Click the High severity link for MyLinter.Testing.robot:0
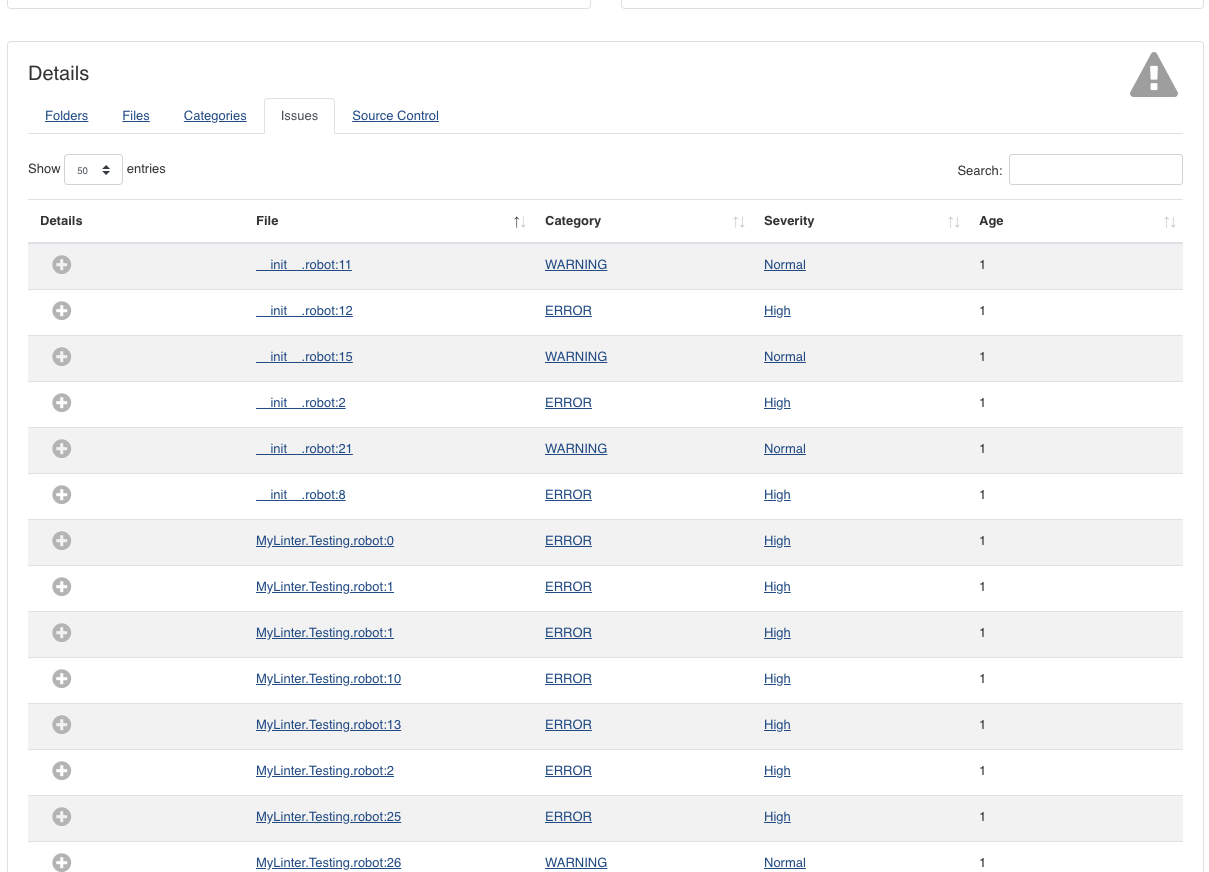The width and height of the screenshot is (1209, 872). pos(777,540)
